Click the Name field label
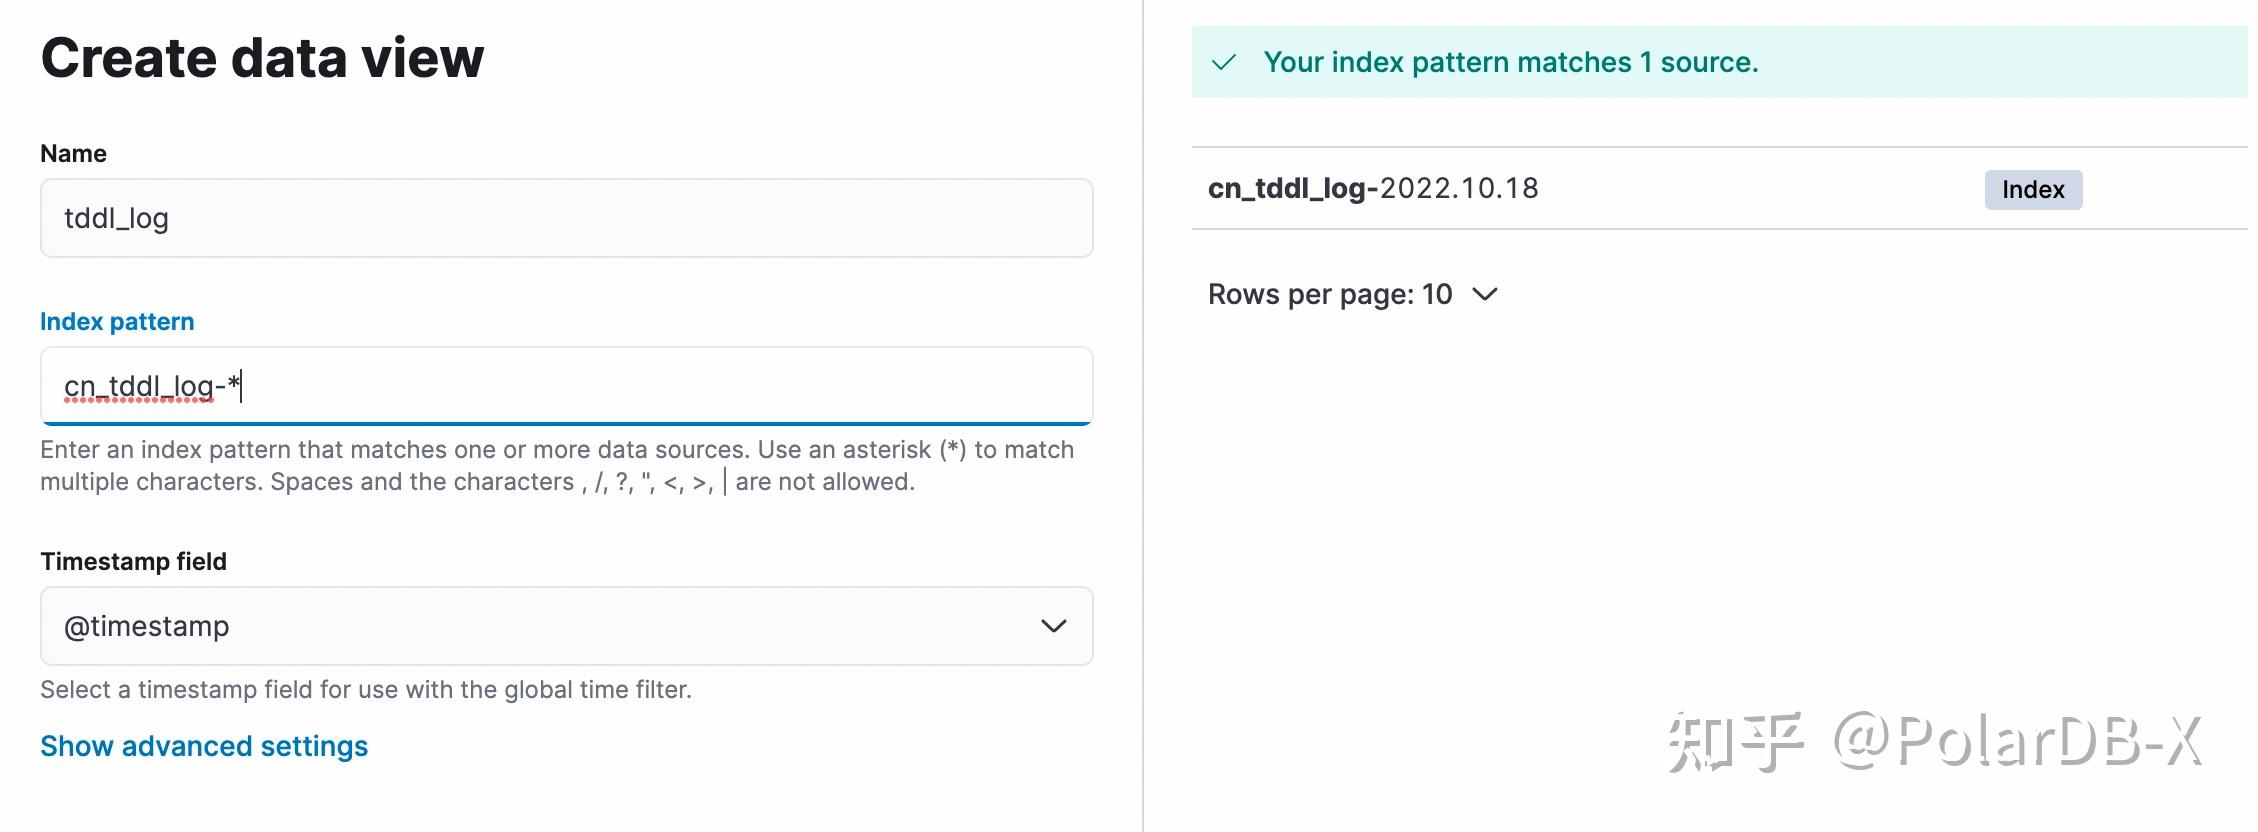The width and height of the screenshot is (2258, 832). 73,154
